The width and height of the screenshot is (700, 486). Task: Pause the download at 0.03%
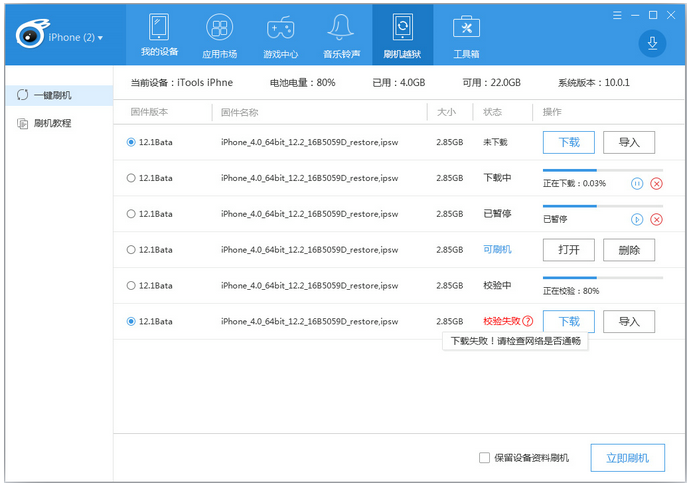click(637, 184)
